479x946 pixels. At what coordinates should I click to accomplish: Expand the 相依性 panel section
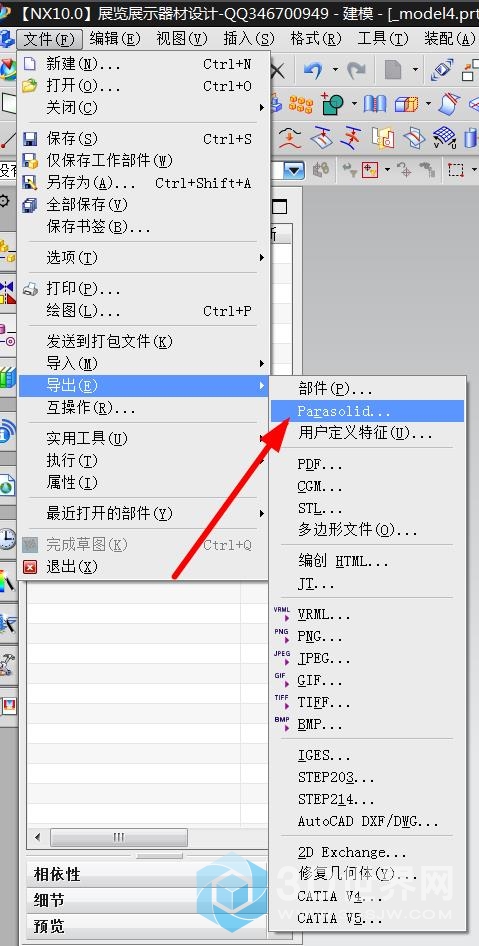coord(147,874)
